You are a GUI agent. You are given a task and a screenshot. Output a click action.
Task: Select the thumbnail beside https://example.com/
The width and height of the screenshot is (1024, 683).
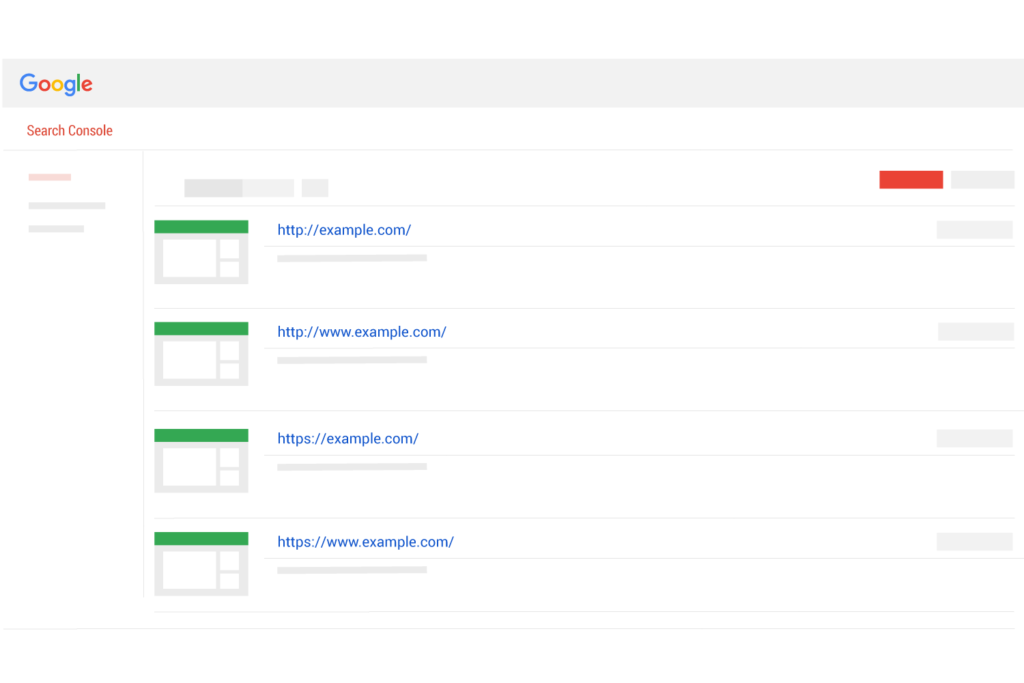(200, 460)
